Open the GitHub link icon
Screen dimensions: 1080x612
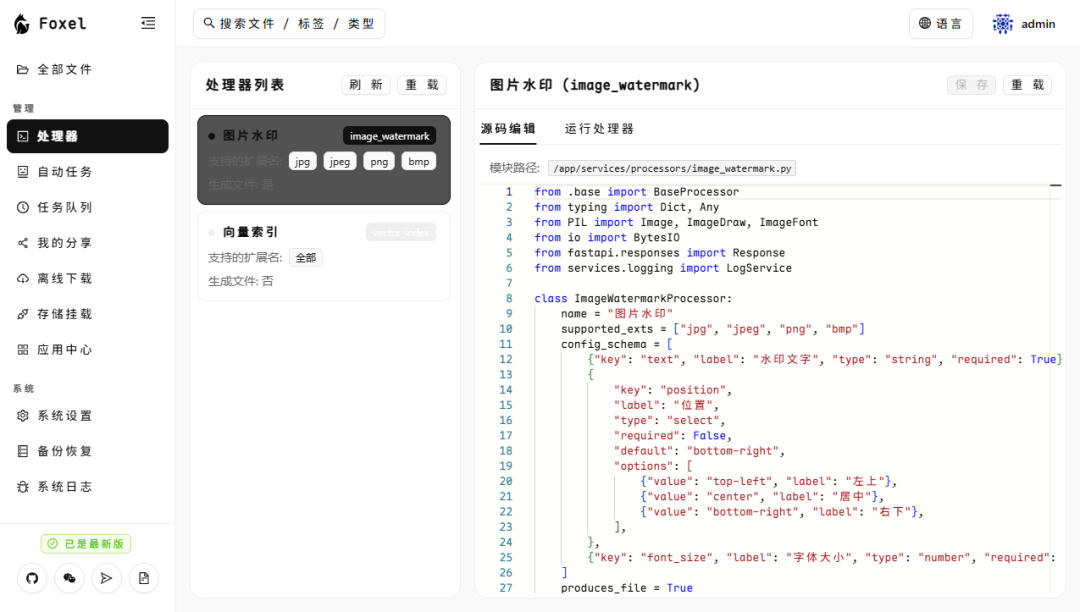32,578
